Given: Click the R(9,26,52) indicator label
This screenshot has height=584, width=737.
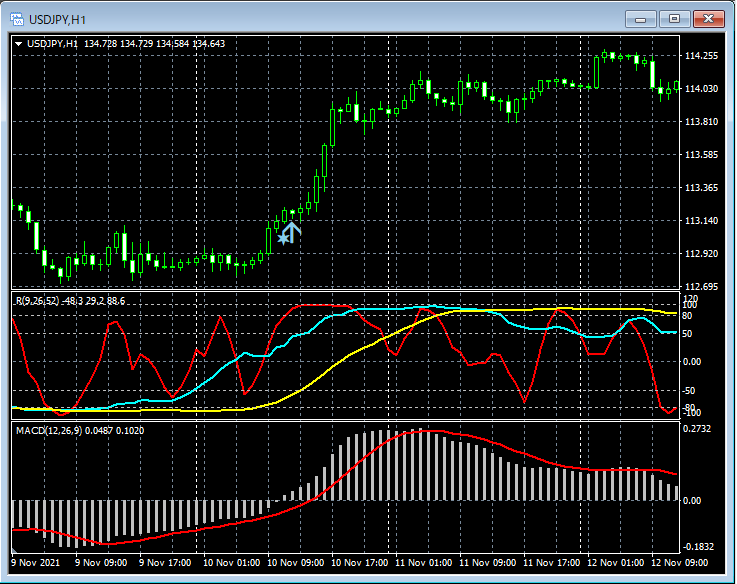Looking at the screenshot, I should (x=37, y=300).
